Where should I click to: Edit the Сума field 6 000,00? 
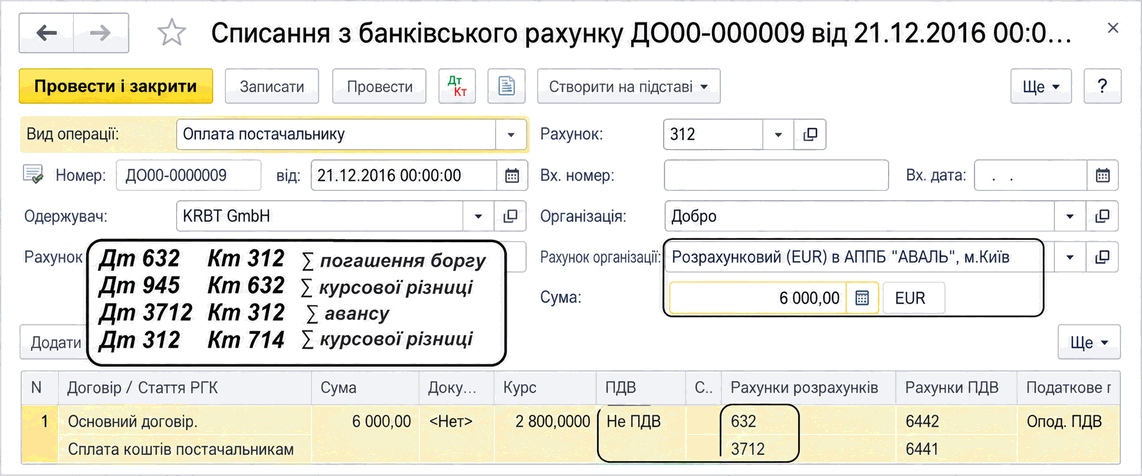click(x=758, y=298)
